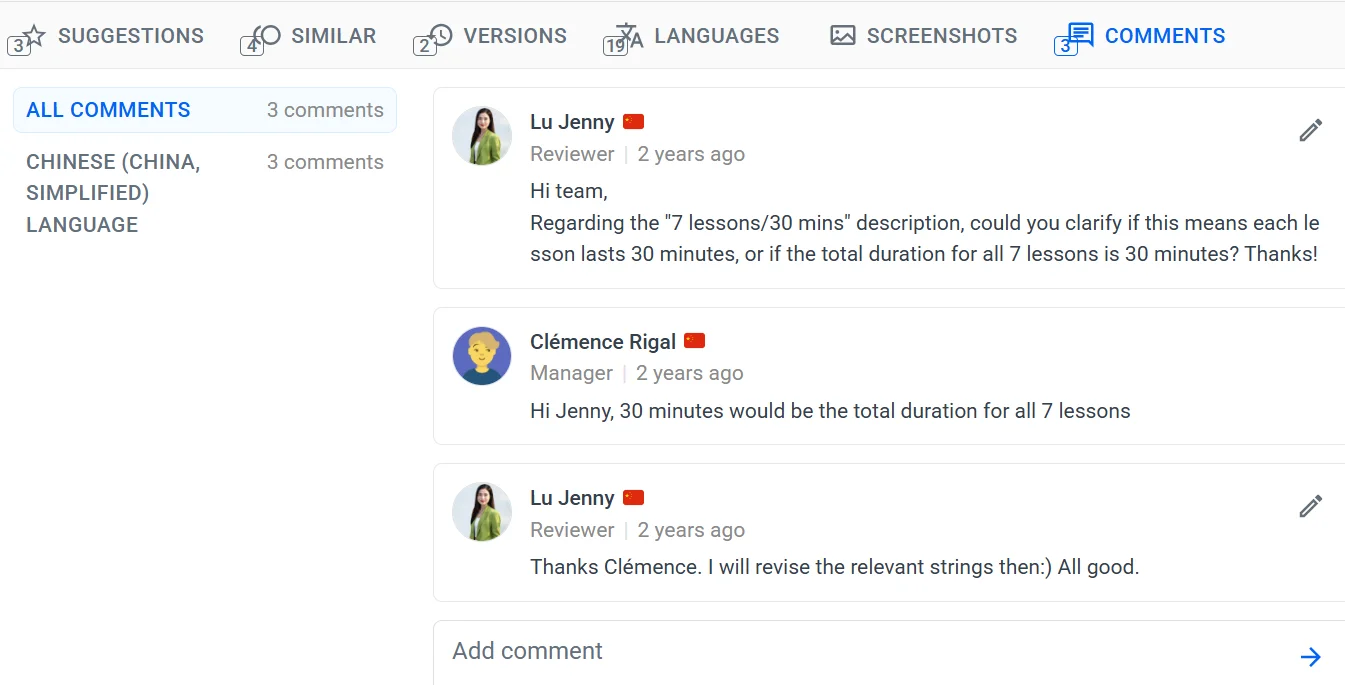The height and width of the screenshot is (685, 1345).
Task: Edit Lu Jenny's "Thanks Clémence" comment
Action: click(1310, 507)
